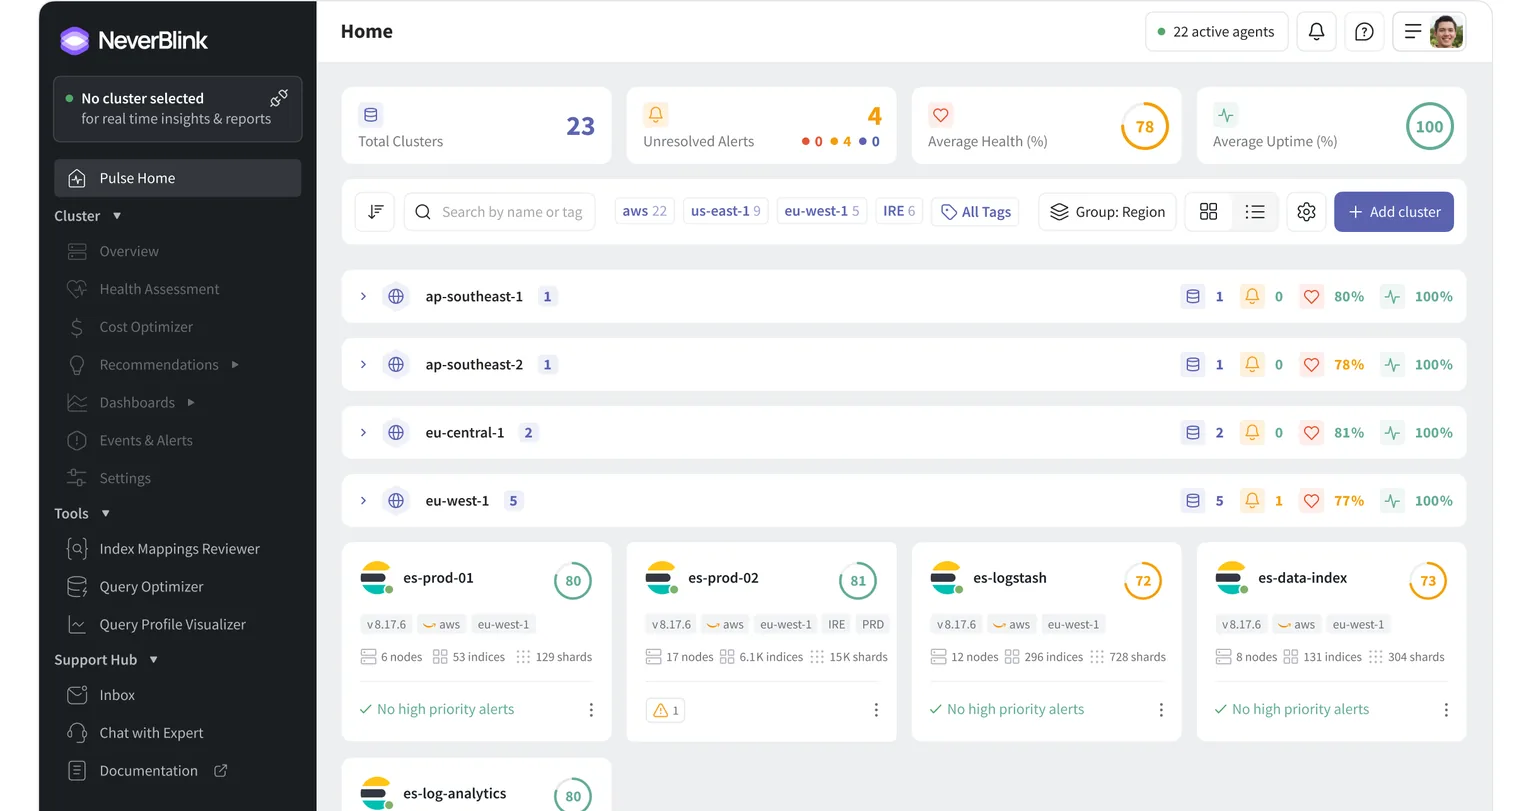The image size is (1531, 811).
Task: Toggle the us-east-1 filter tag
Action: click(726, 211)
